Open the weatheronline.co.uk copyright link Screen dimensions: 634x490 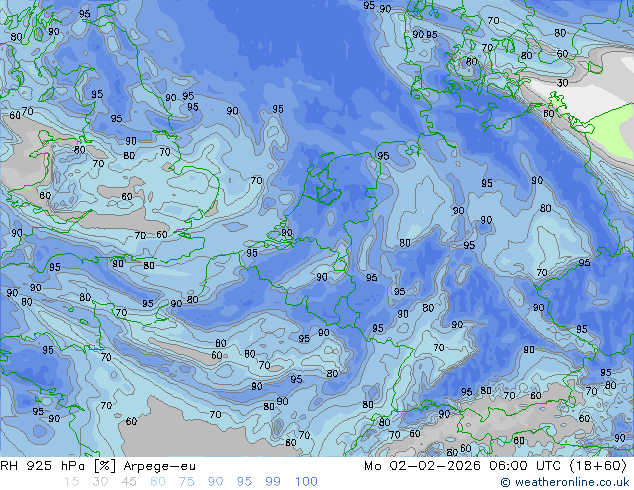tap(564, 482)
